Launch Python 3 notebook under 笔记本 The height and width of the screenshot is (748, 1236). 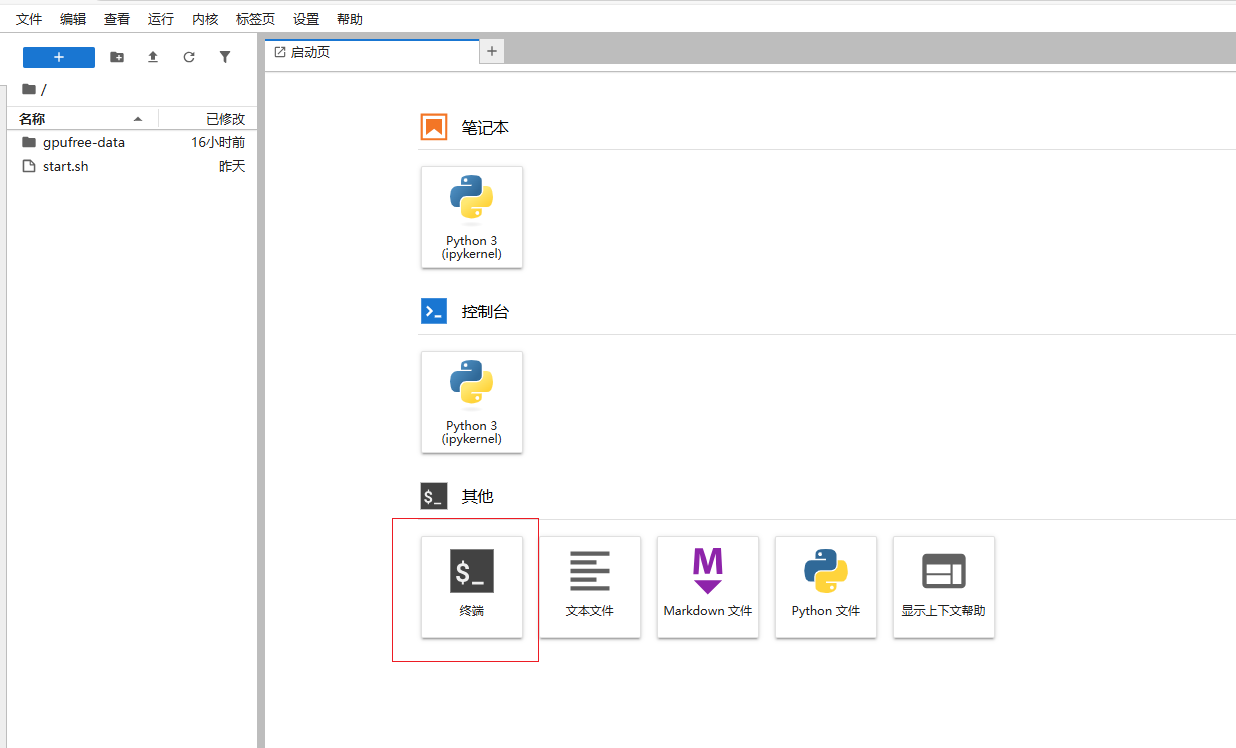click(x=472, y=217)
